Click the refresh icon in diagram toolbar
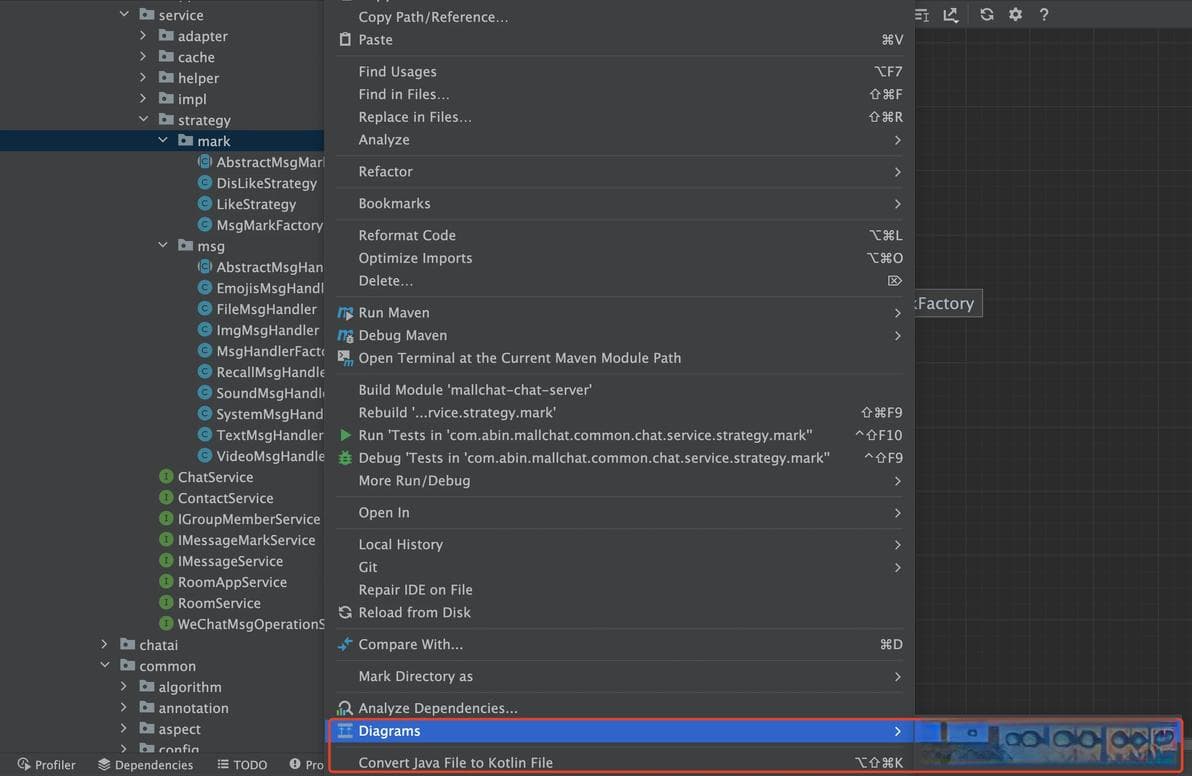 click(x=986, y=14)
